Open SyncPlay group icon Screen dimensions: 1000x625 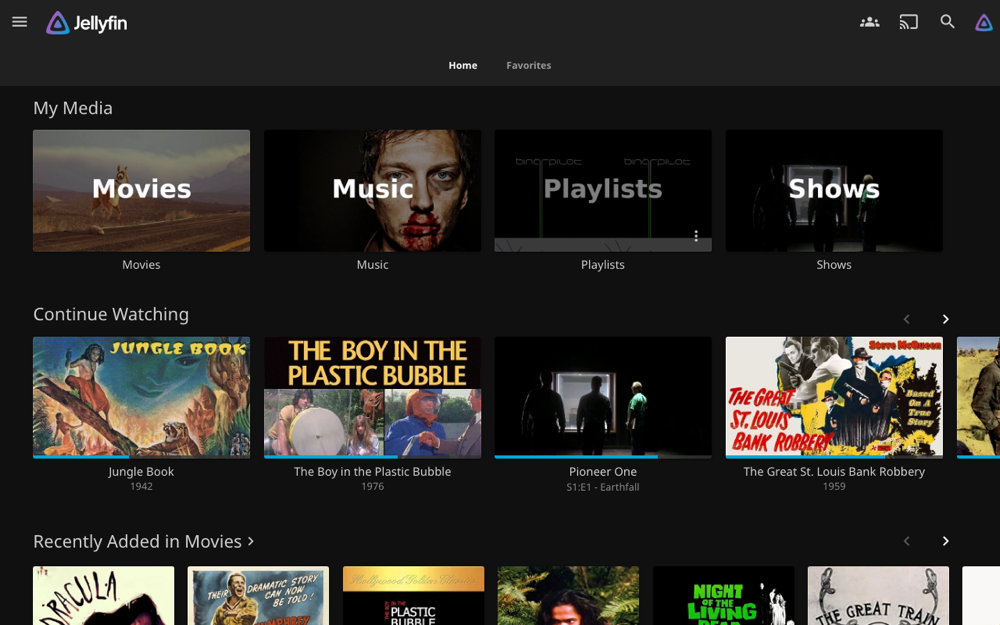coord(869,22)
